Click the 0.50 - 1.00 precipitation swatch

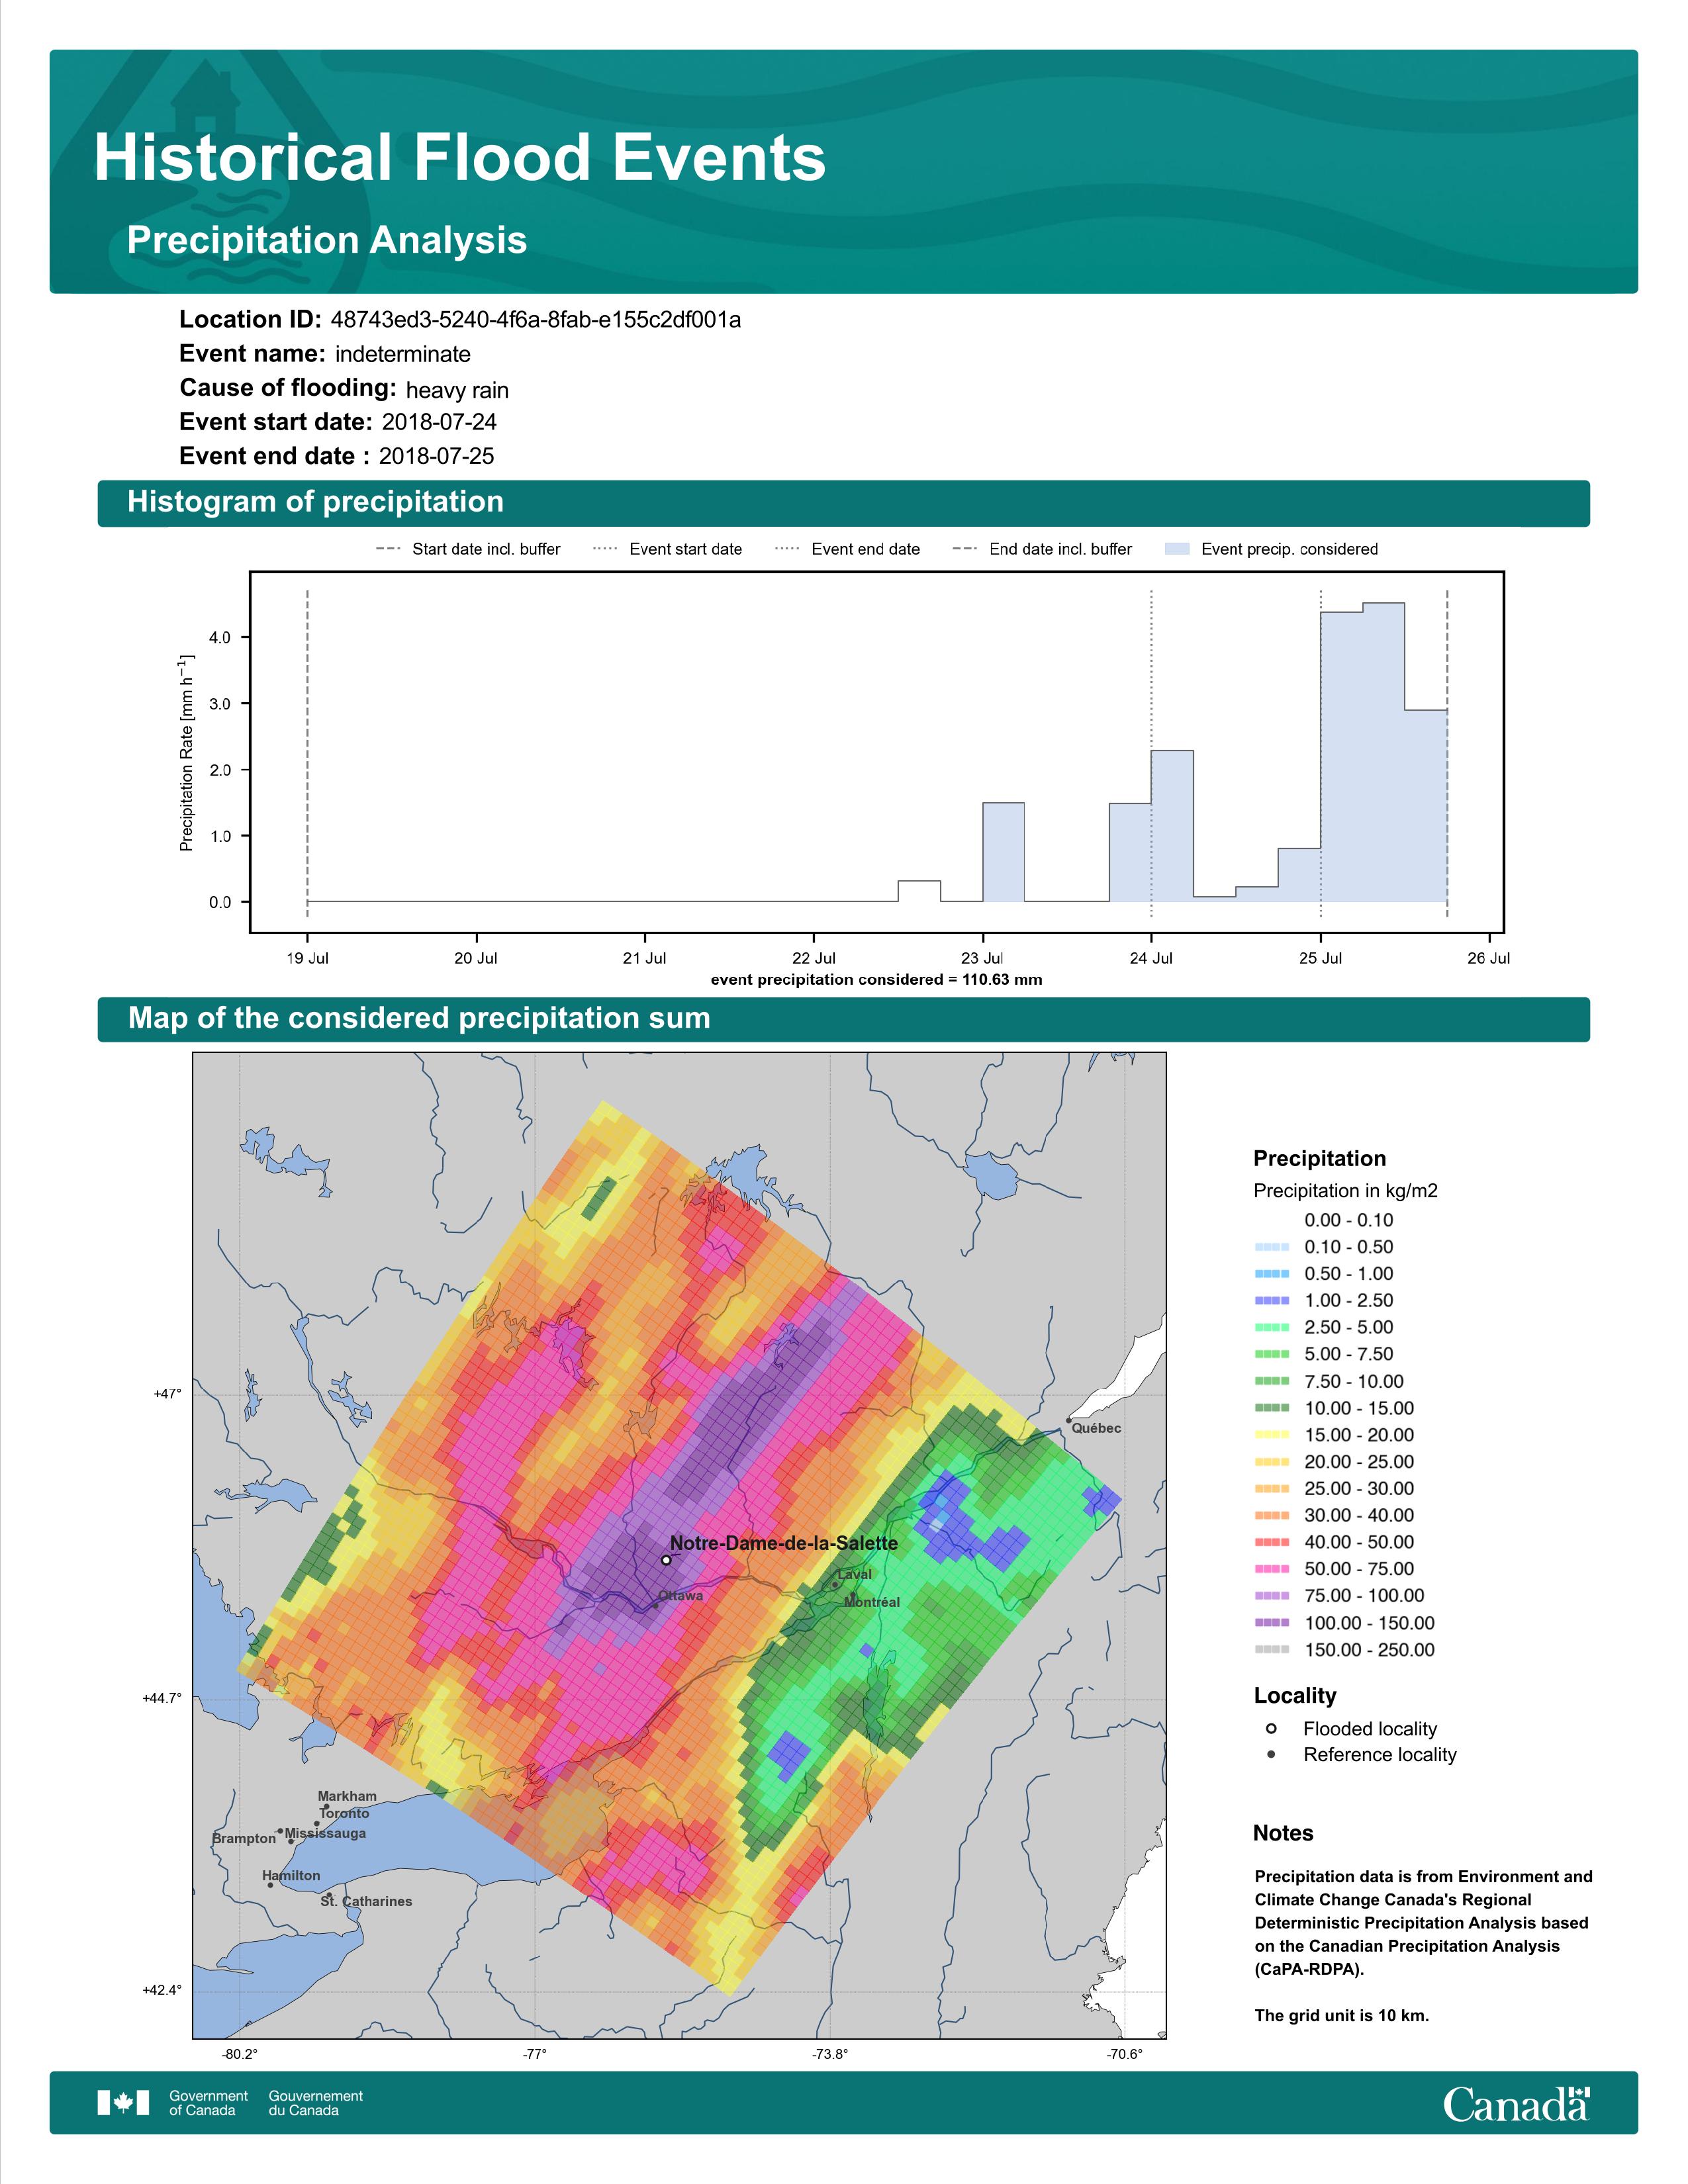point(1271,1274)
